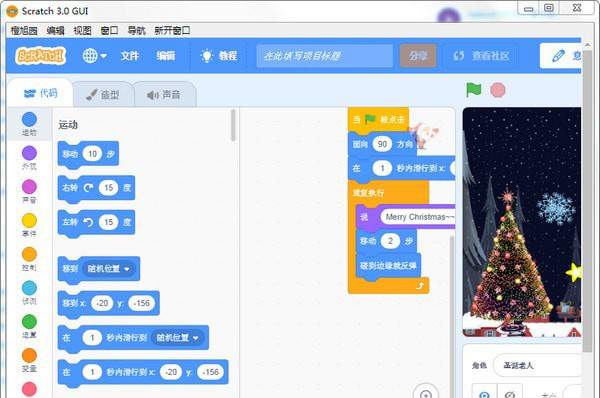Open 随机位置 dropdown in glide block
This screenshot has width=600, height=398.
coord(177,338)
